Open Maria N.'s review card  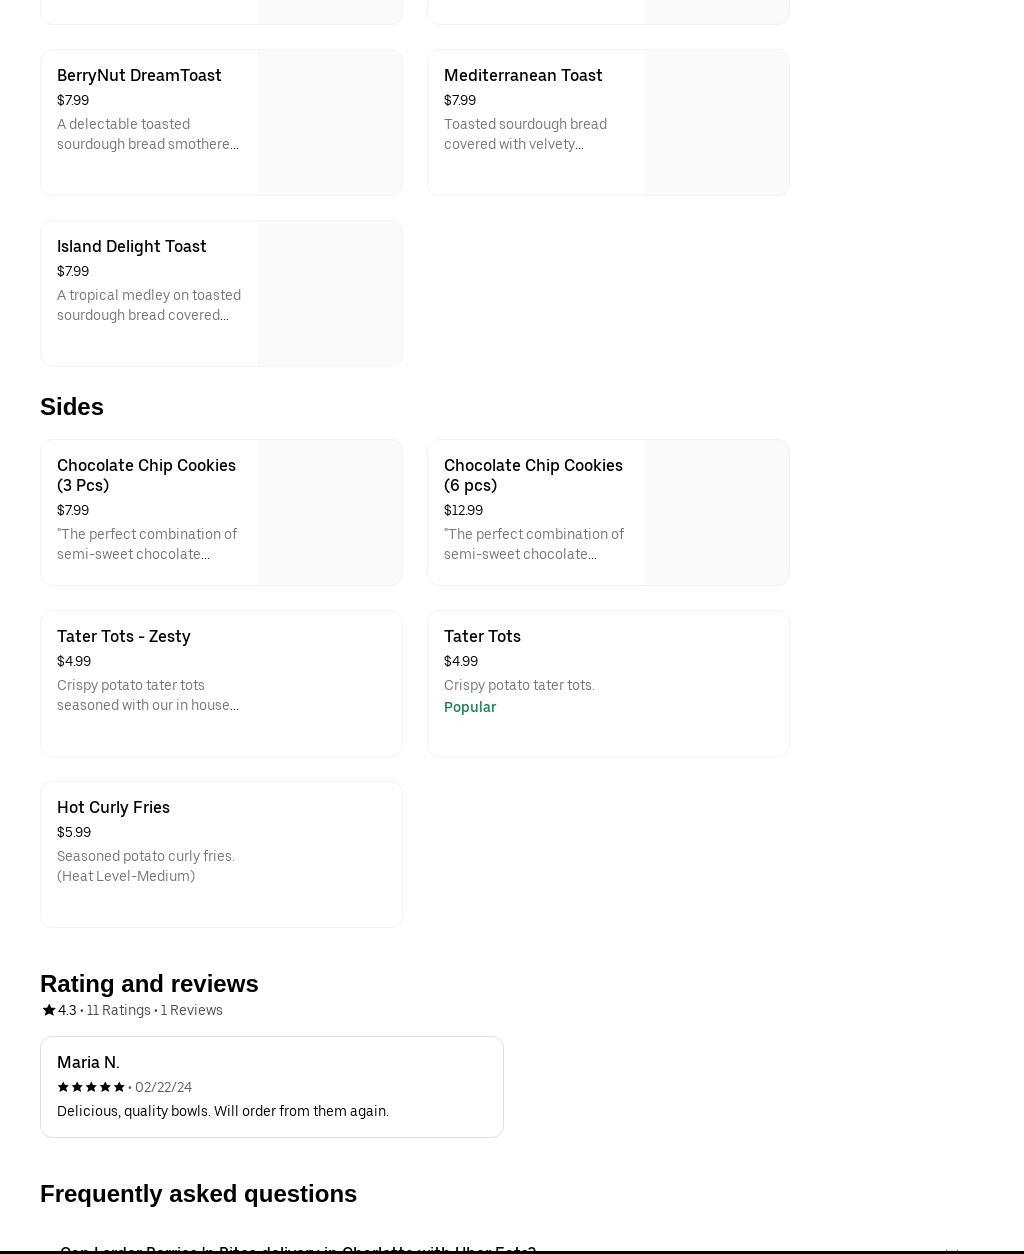click(x=271, y=1087)
